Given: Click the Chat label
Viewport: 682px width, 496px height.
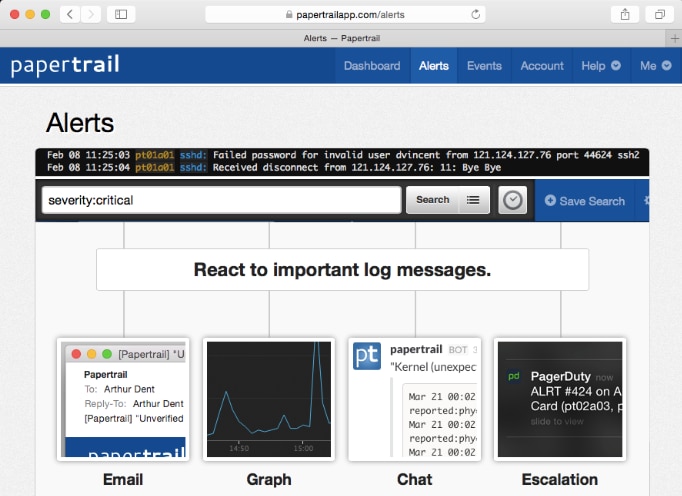Looking at the screenshot, I should point(415,479).
